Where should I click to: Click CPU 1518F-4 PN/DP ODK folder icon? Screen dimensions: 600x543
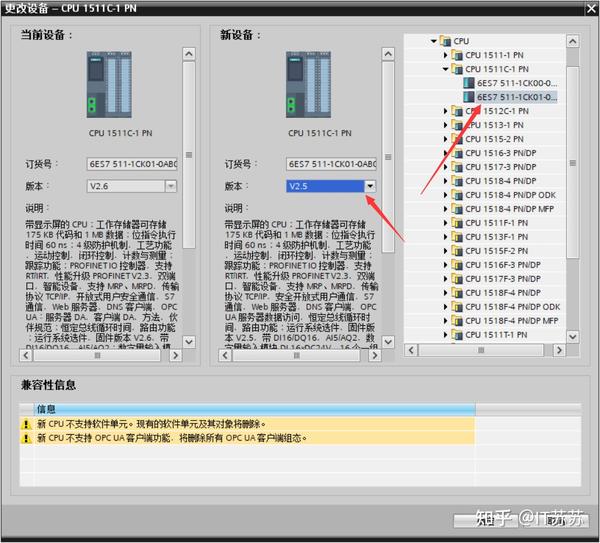pos(457,307)
